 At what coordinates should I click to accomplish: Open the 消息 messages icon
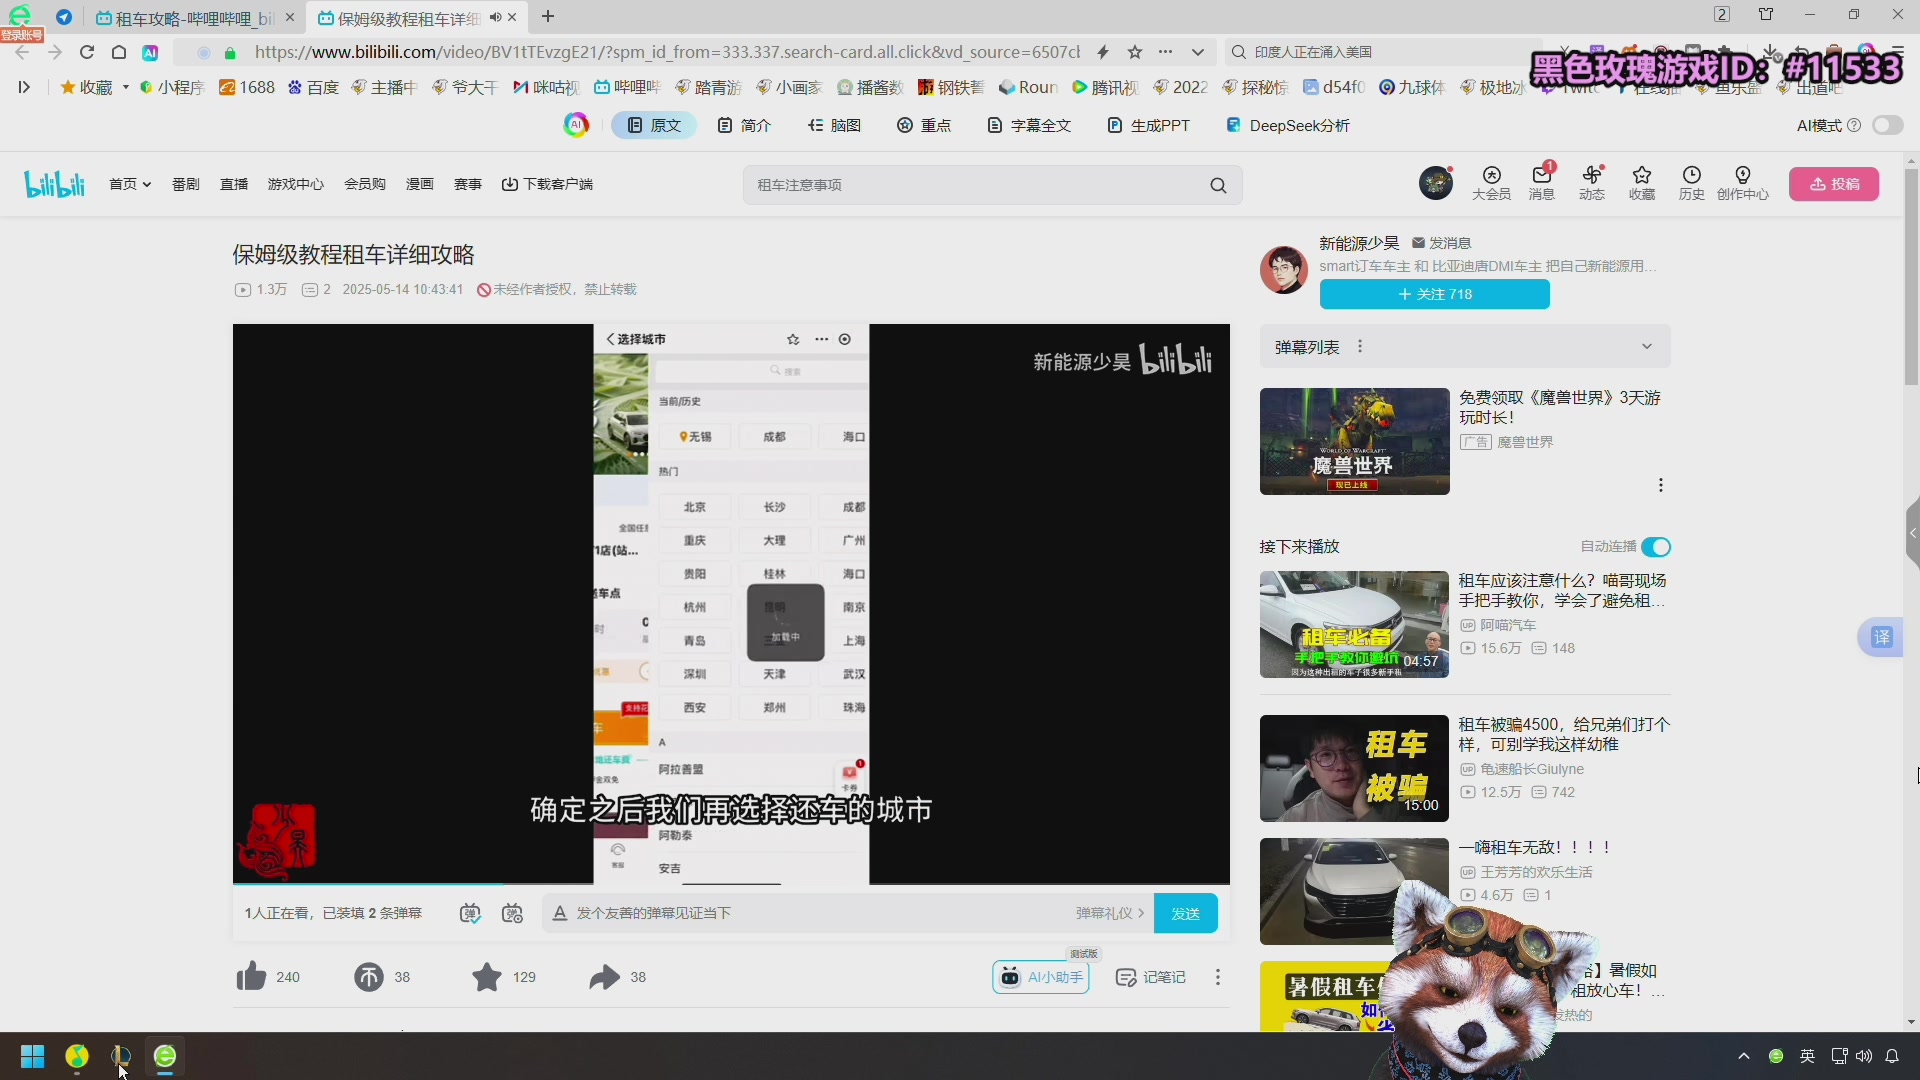click(1540, 184)
